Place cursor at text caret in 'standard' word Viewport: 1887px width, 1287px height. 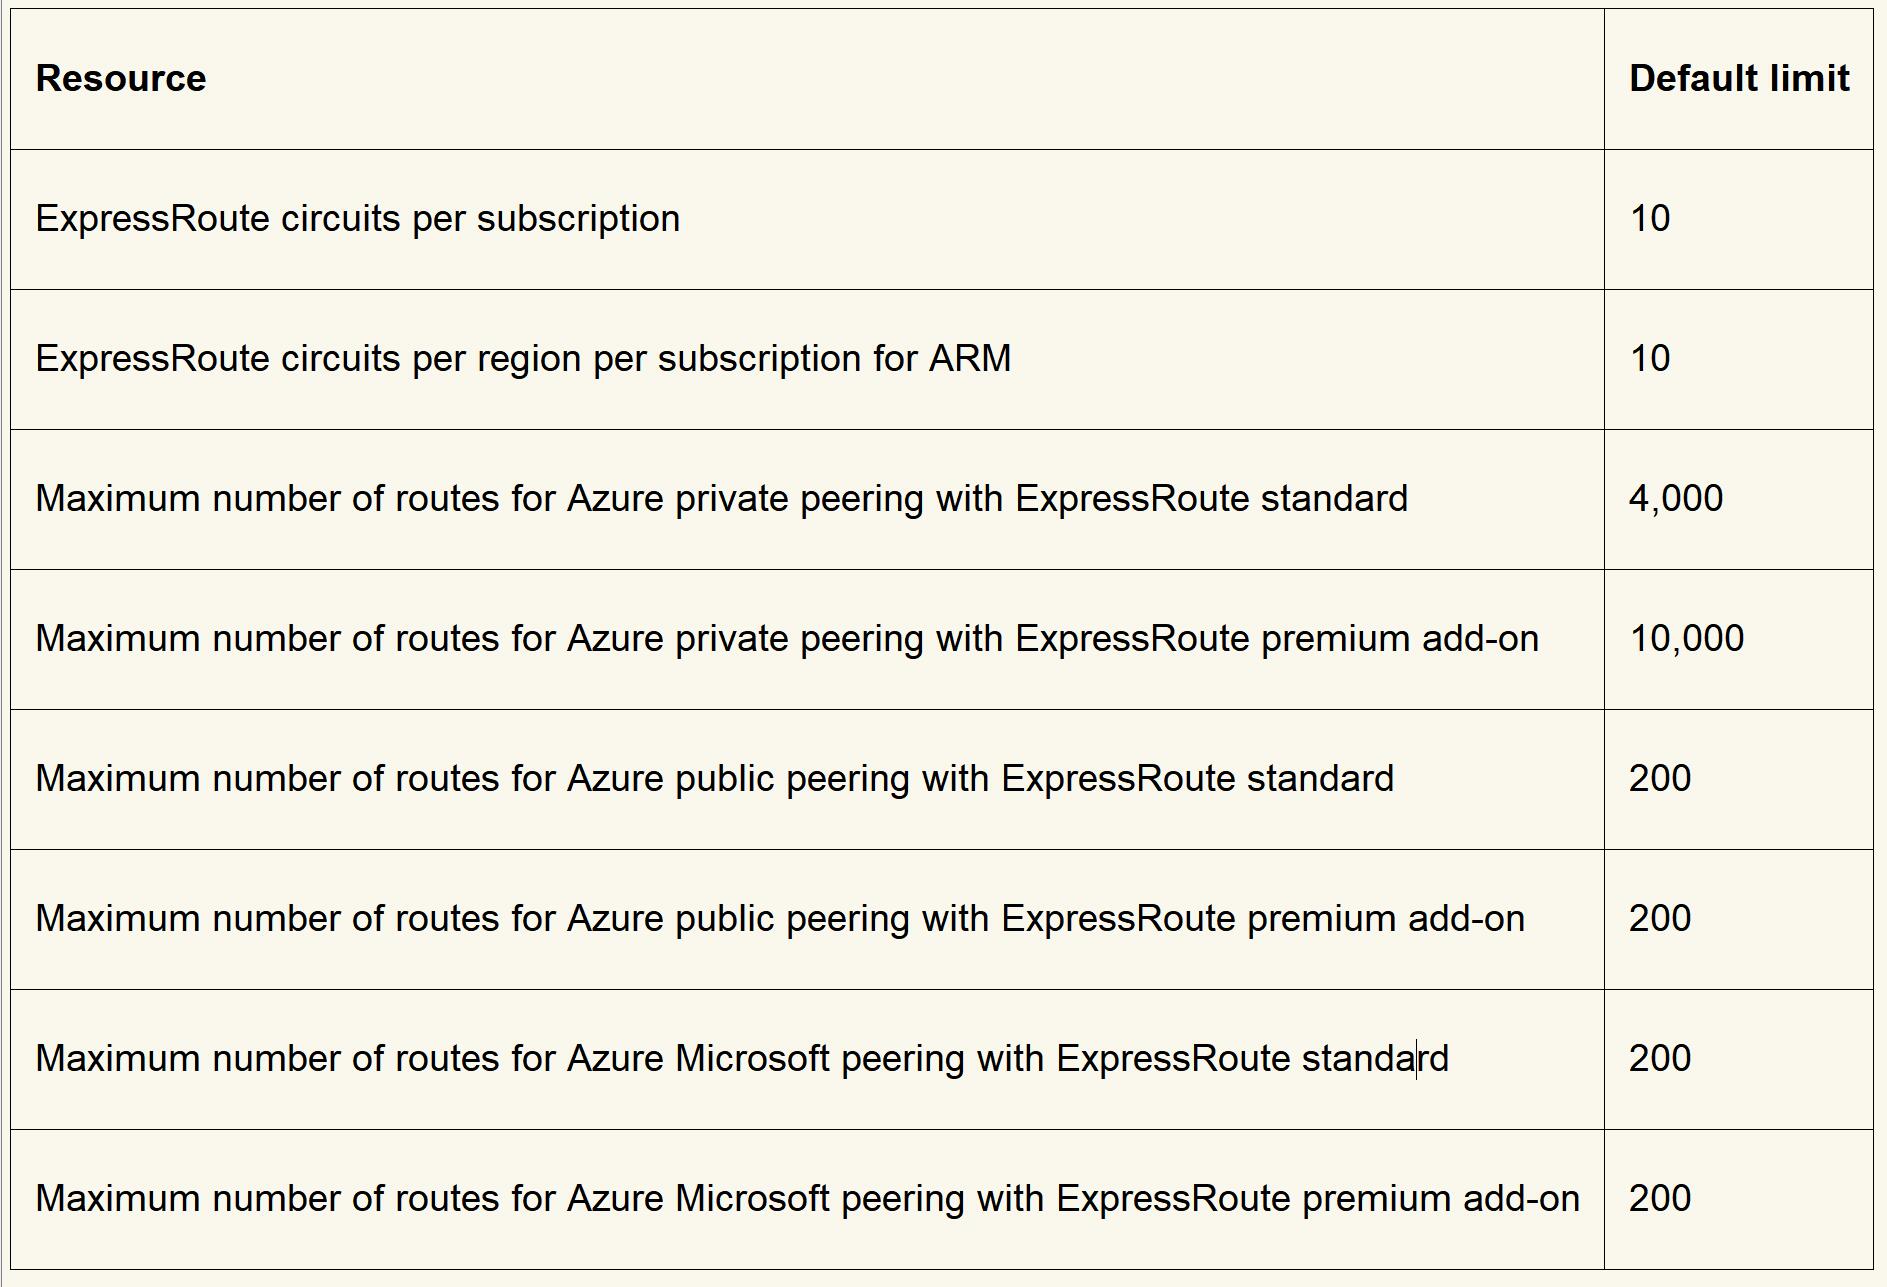[x=1416, y=1059]
